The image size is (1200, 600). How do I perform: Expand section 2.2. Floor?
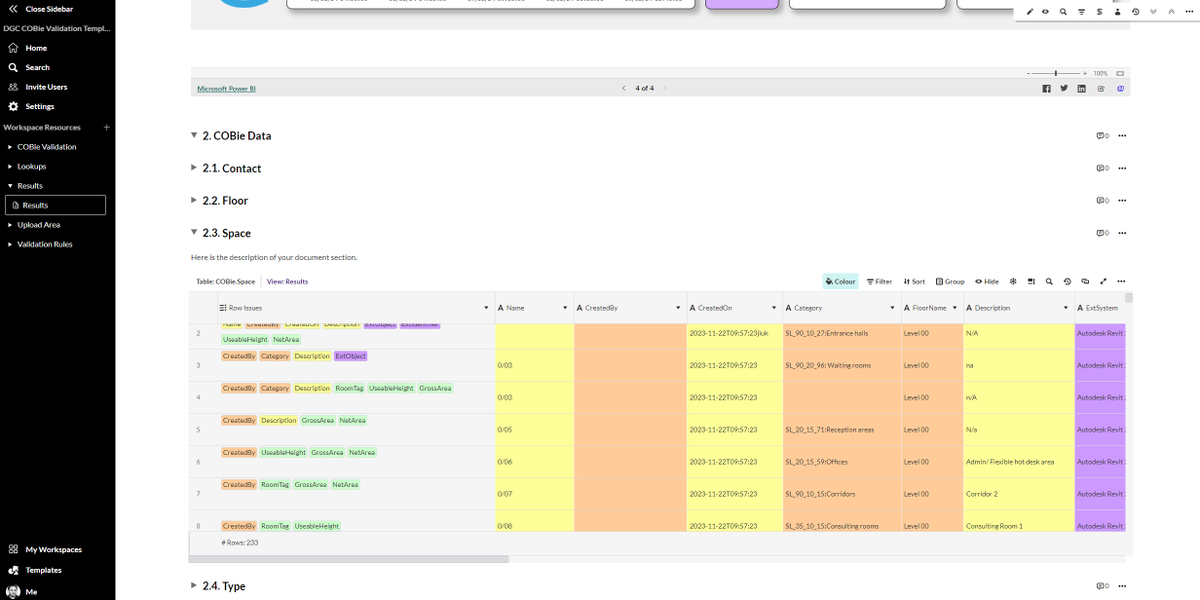pyautogui.click(x=194, y=200)
